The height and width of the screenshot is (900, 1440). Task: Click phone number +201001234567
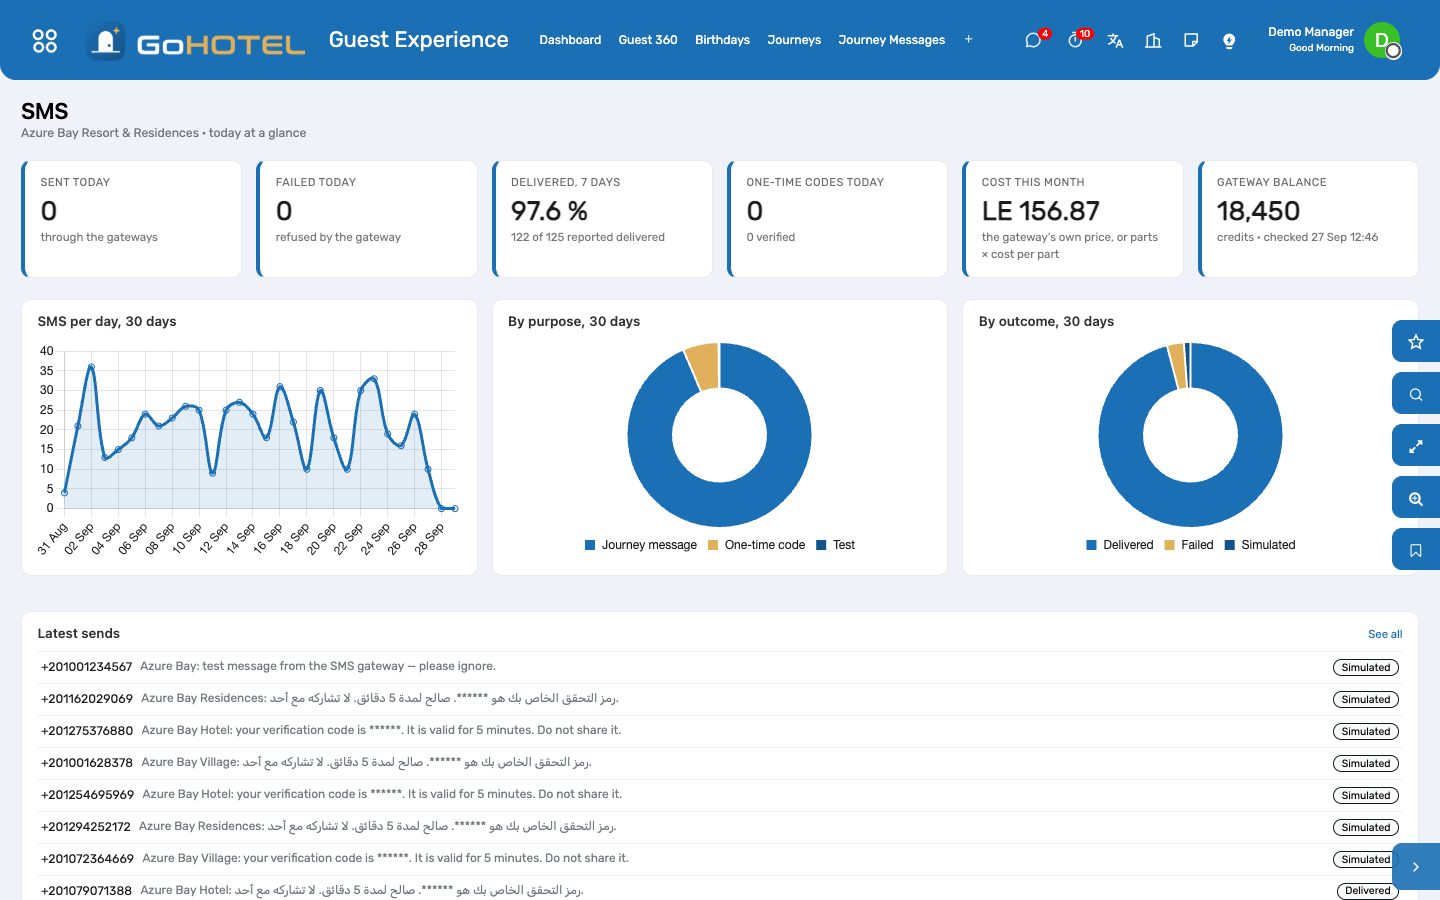coord(86,667)
